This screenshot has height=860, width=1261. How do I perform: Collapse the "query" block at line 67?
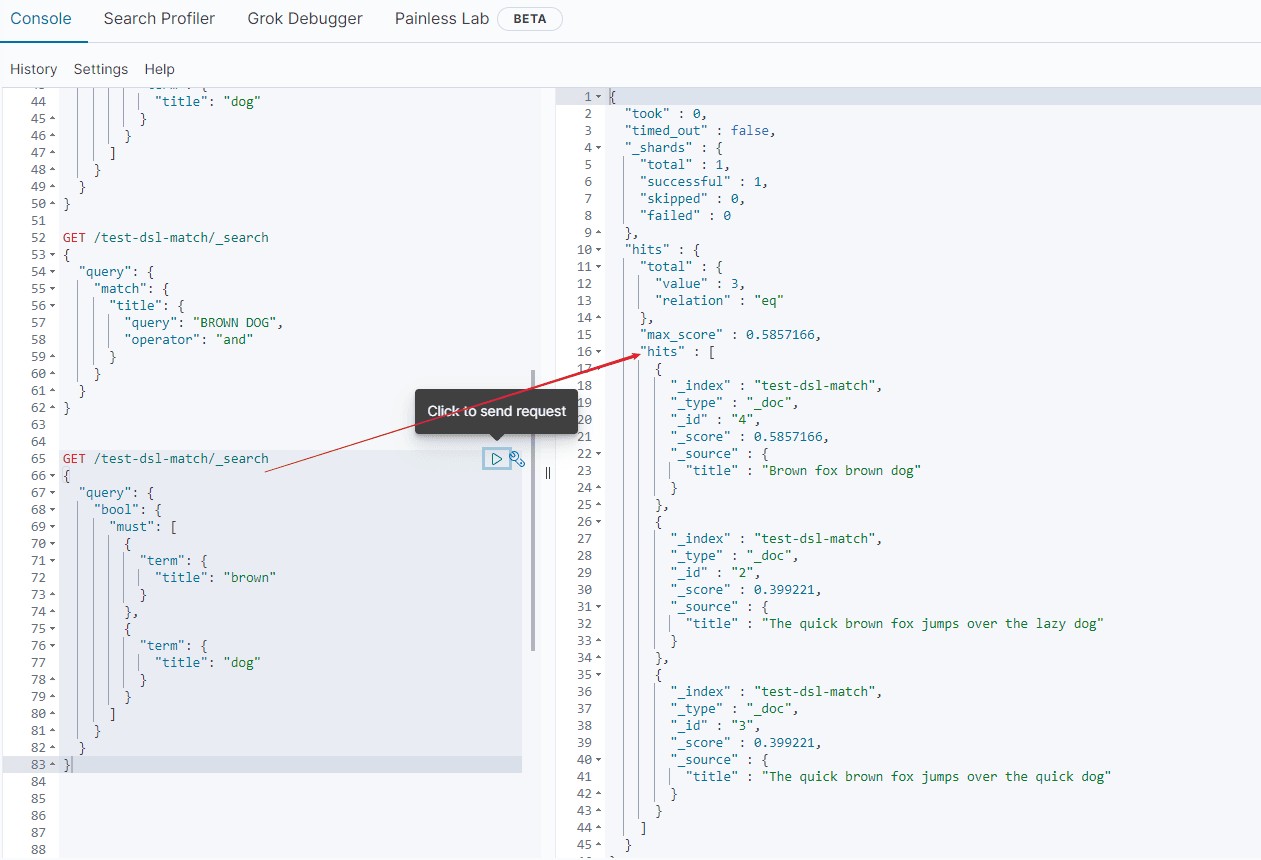[x=52, y=493]
